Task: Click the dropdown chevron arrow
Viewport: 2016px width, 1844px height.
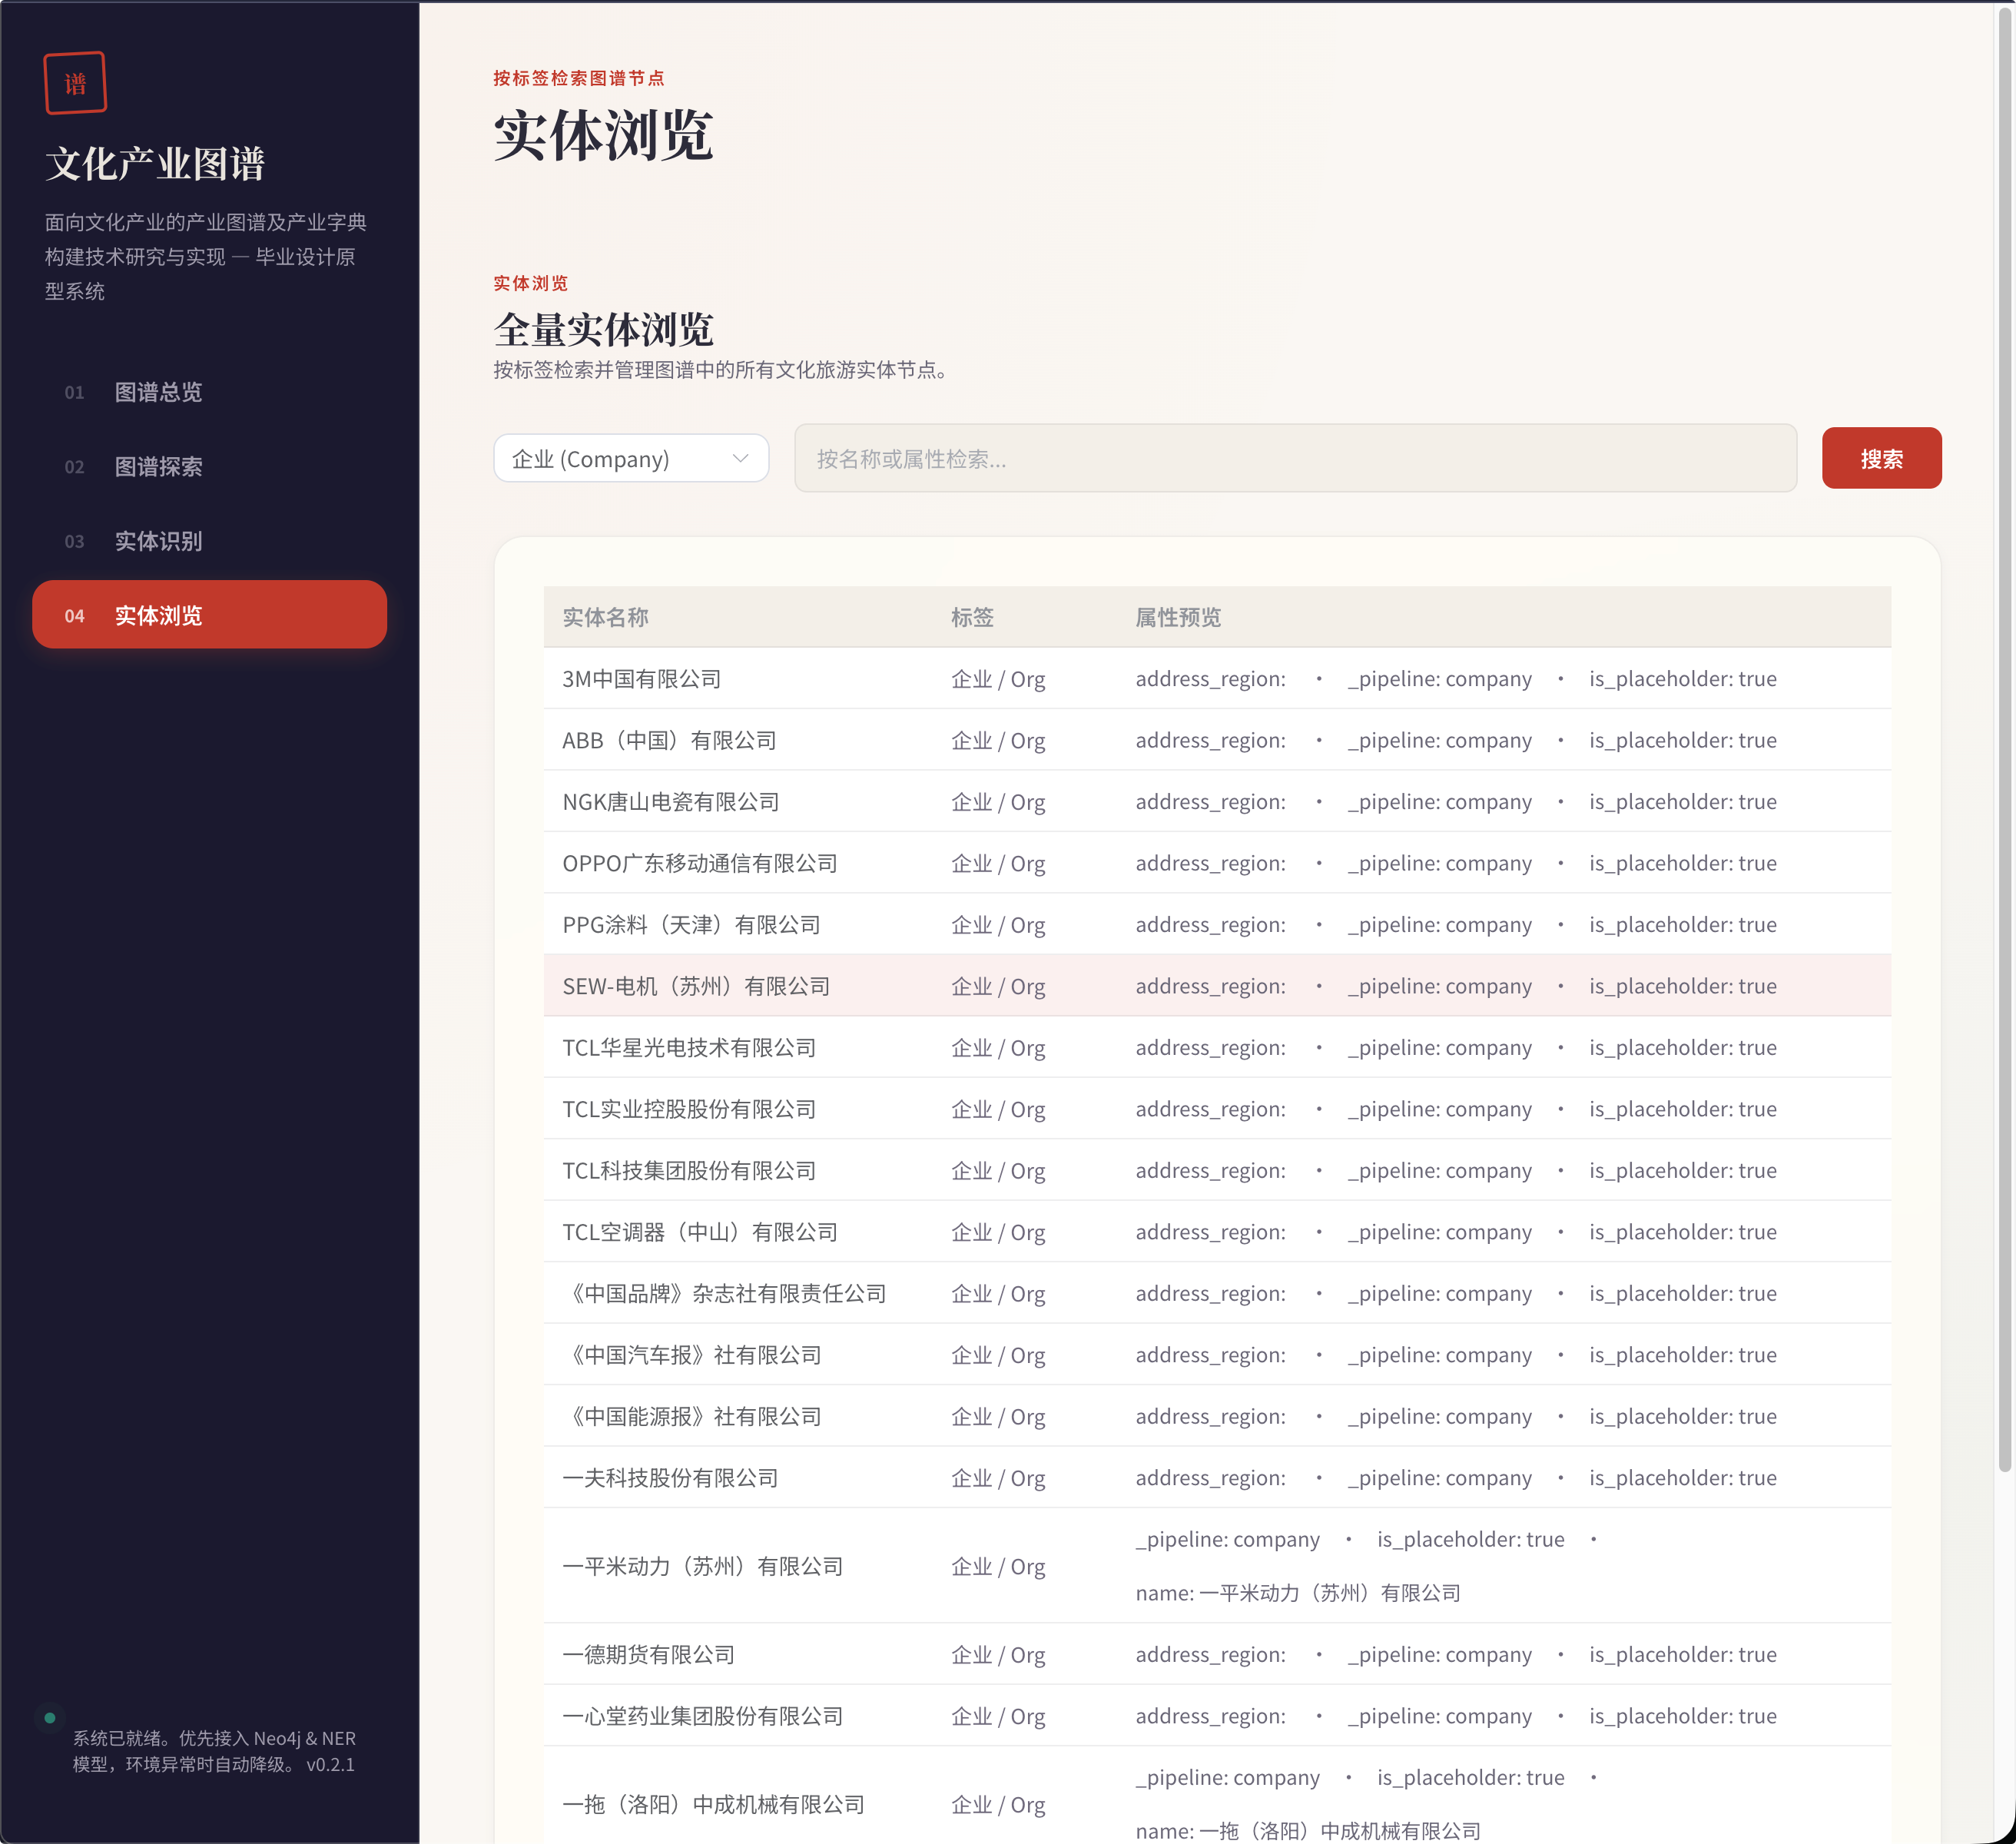Action: pos(740,459)
